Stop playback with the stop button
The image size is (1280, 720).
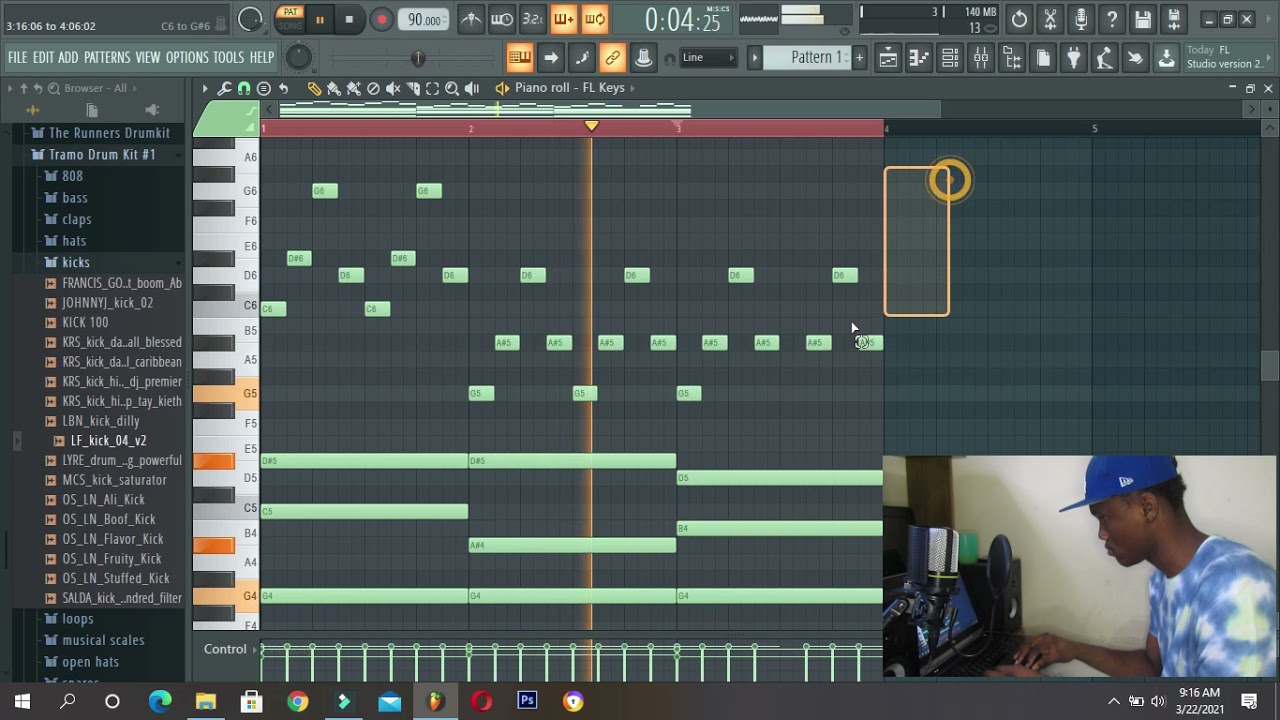pyautogui.click(x=349, y=19)
